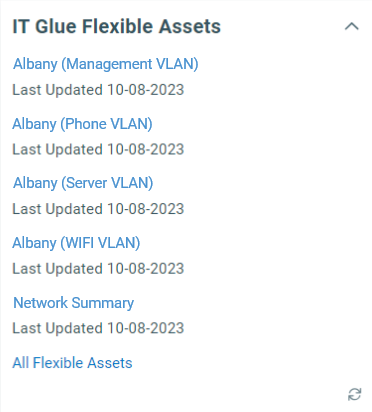Follow the link mentioning WIFI VLAN
Viewport: 372px width, 412px height.
point(76,243)
